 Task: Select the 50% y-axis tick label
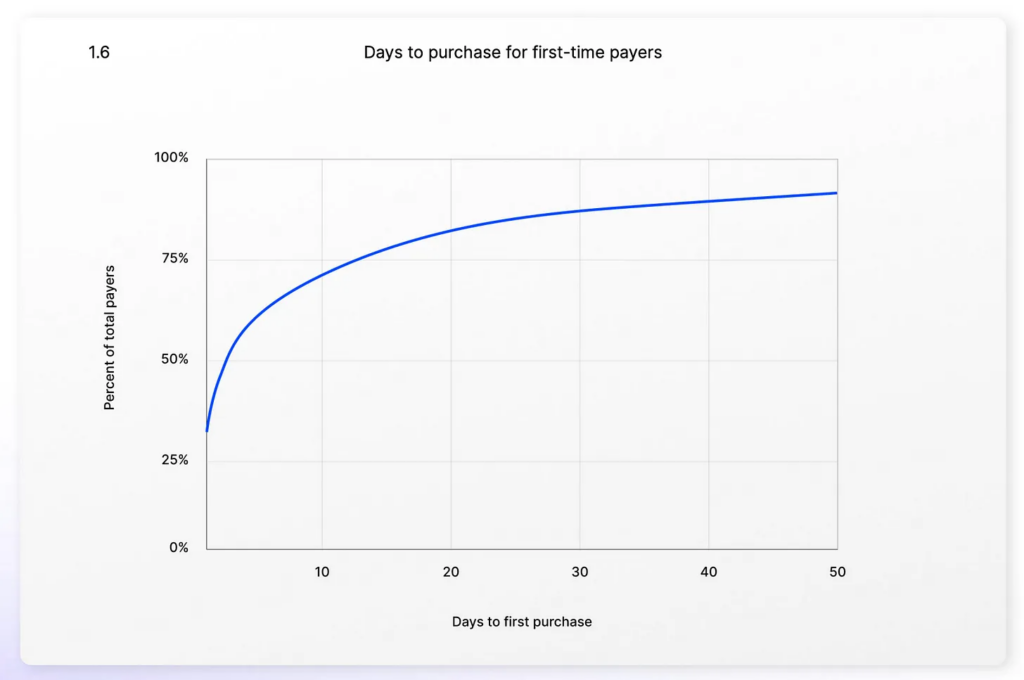point(174,359)
